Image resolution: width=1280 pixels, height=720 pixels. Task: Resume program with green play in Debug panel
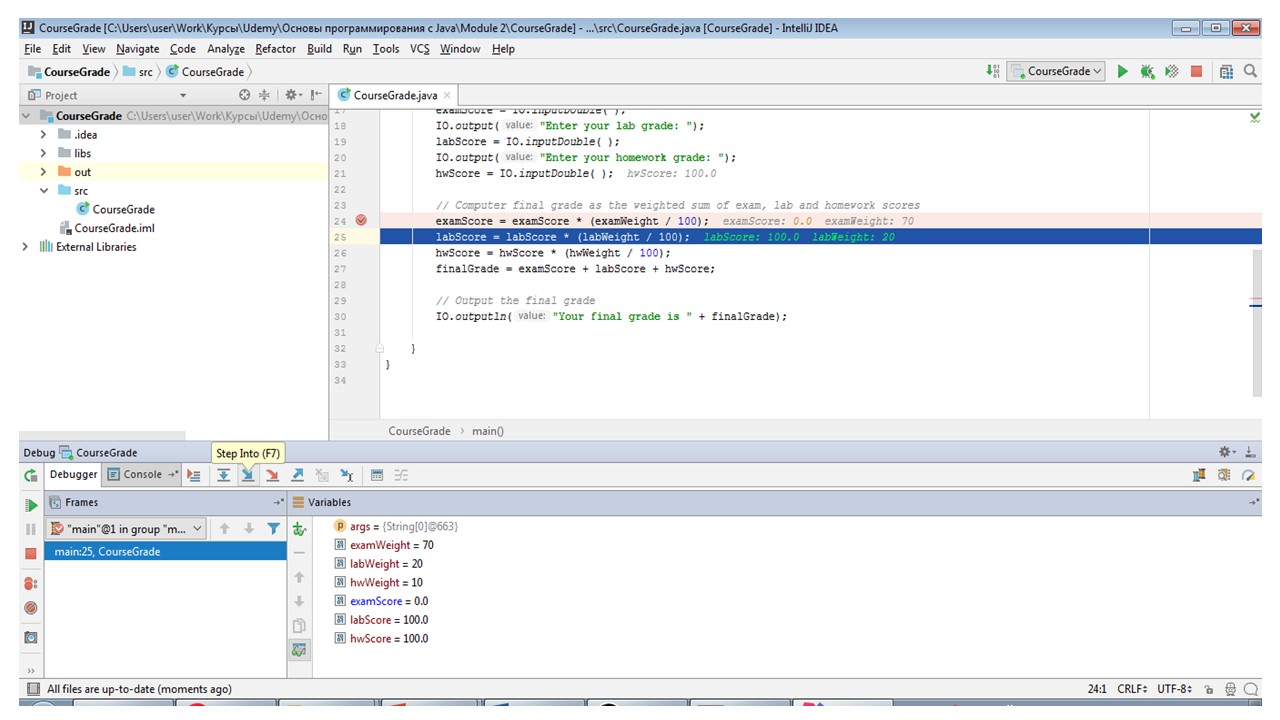coord(31,505)
